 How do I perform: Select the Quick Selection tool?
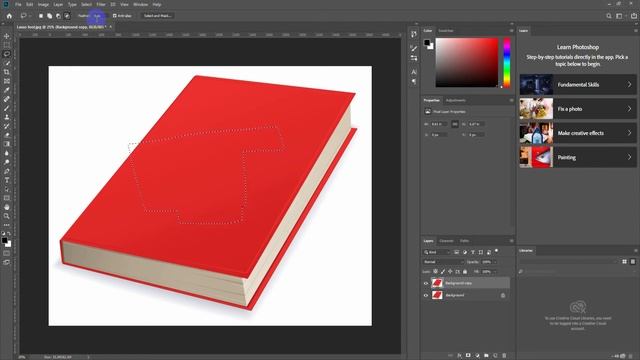click(7, 63)
